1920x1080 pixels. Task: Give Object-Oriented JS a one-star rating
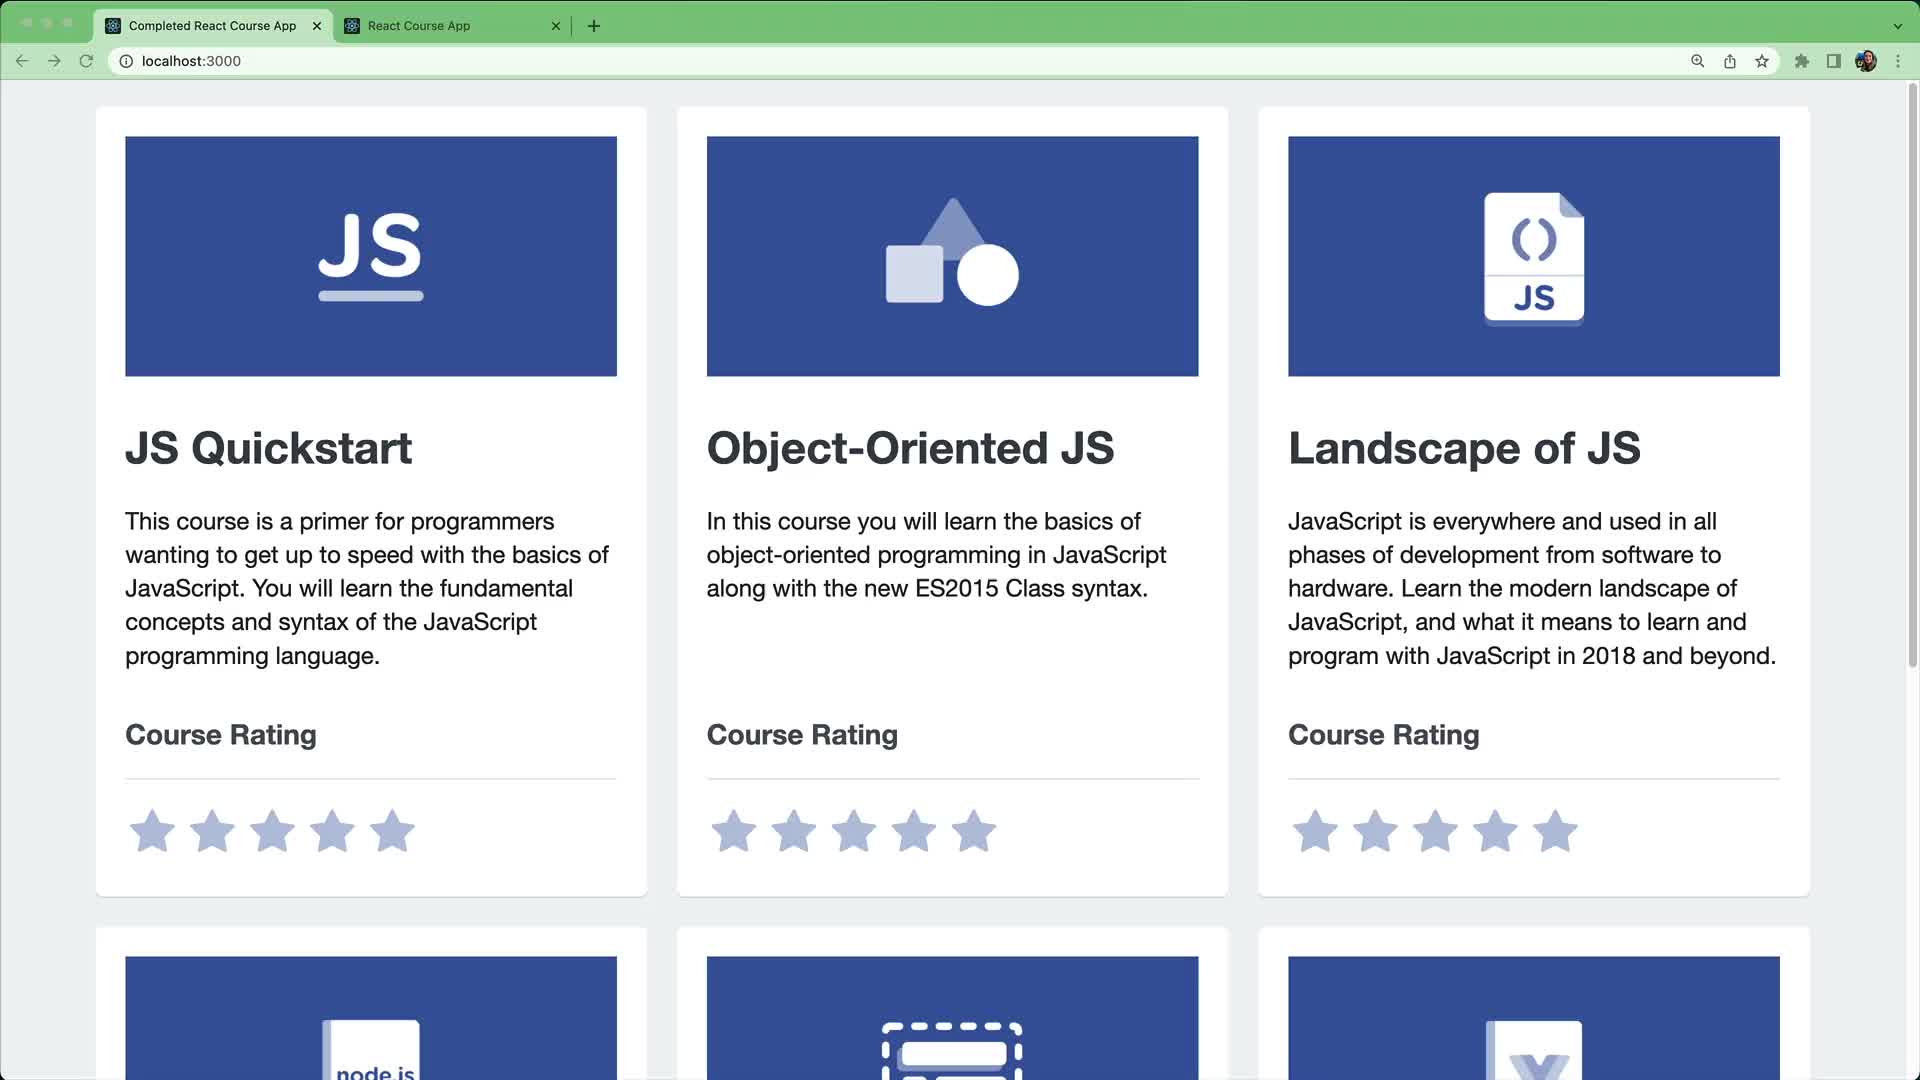[734, 831]
